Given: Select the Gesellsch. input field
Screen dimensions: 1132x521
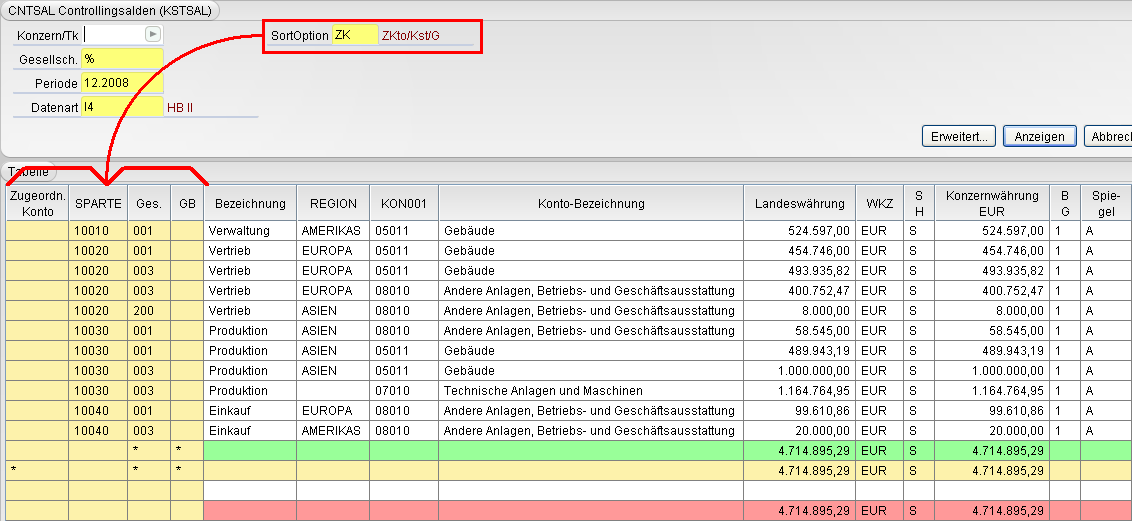Looking at the screenshot, I should pyautogui.click(x=123, y=58).
